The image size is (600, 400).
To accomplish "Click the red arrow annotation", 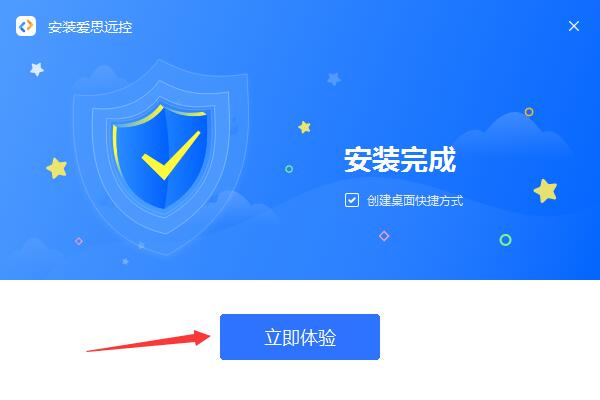I will click(x=148, y=341).
